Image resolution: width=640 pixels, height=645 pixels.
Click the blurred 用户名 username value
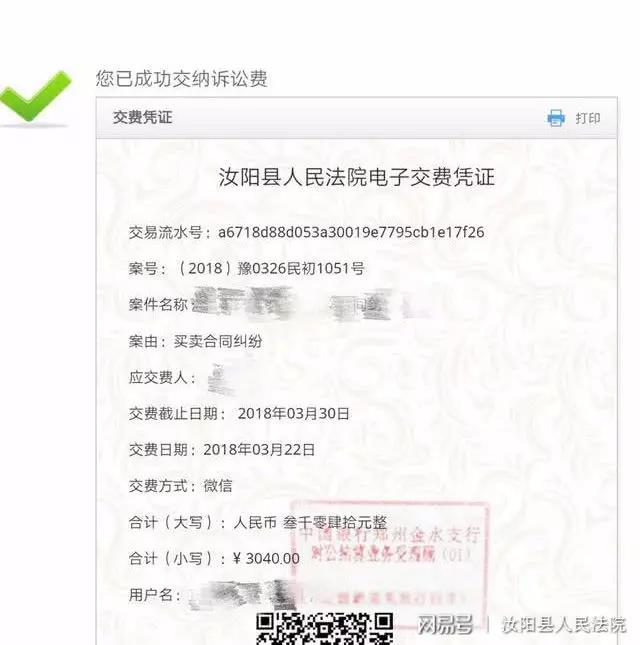[241, 595]
